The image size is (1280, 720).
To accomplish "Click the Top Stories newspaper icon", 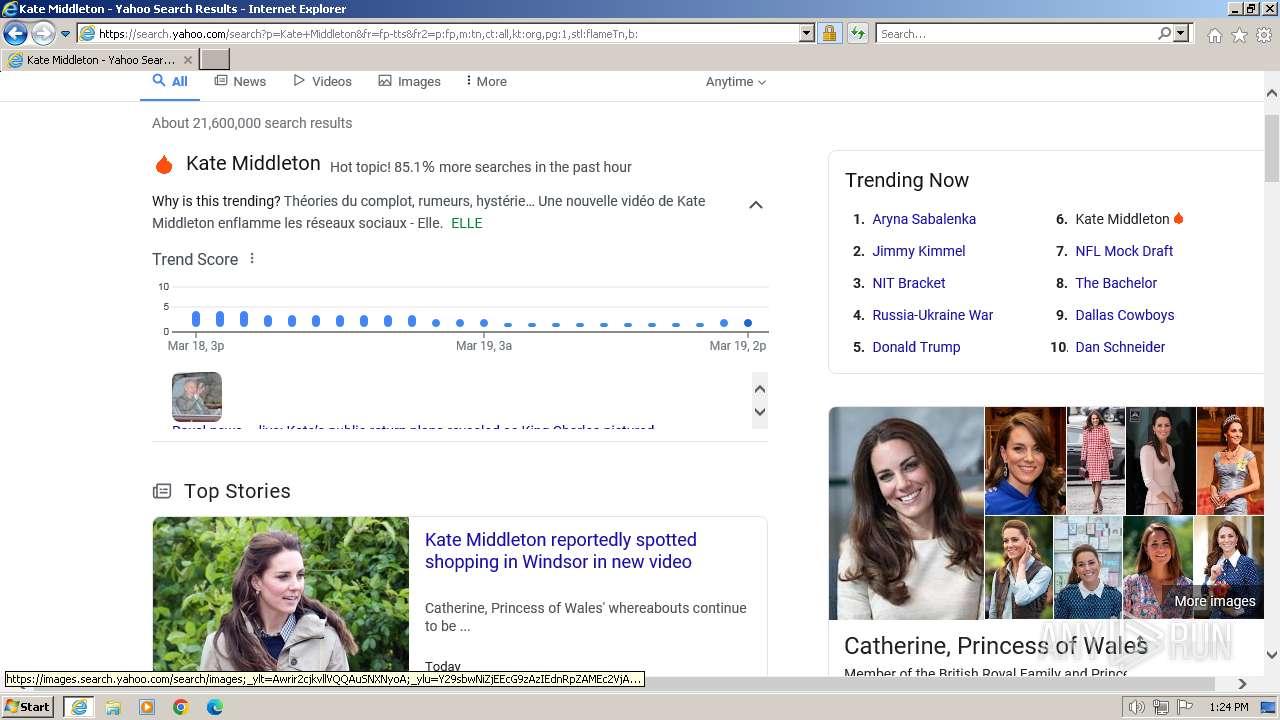I will [162, 491].
